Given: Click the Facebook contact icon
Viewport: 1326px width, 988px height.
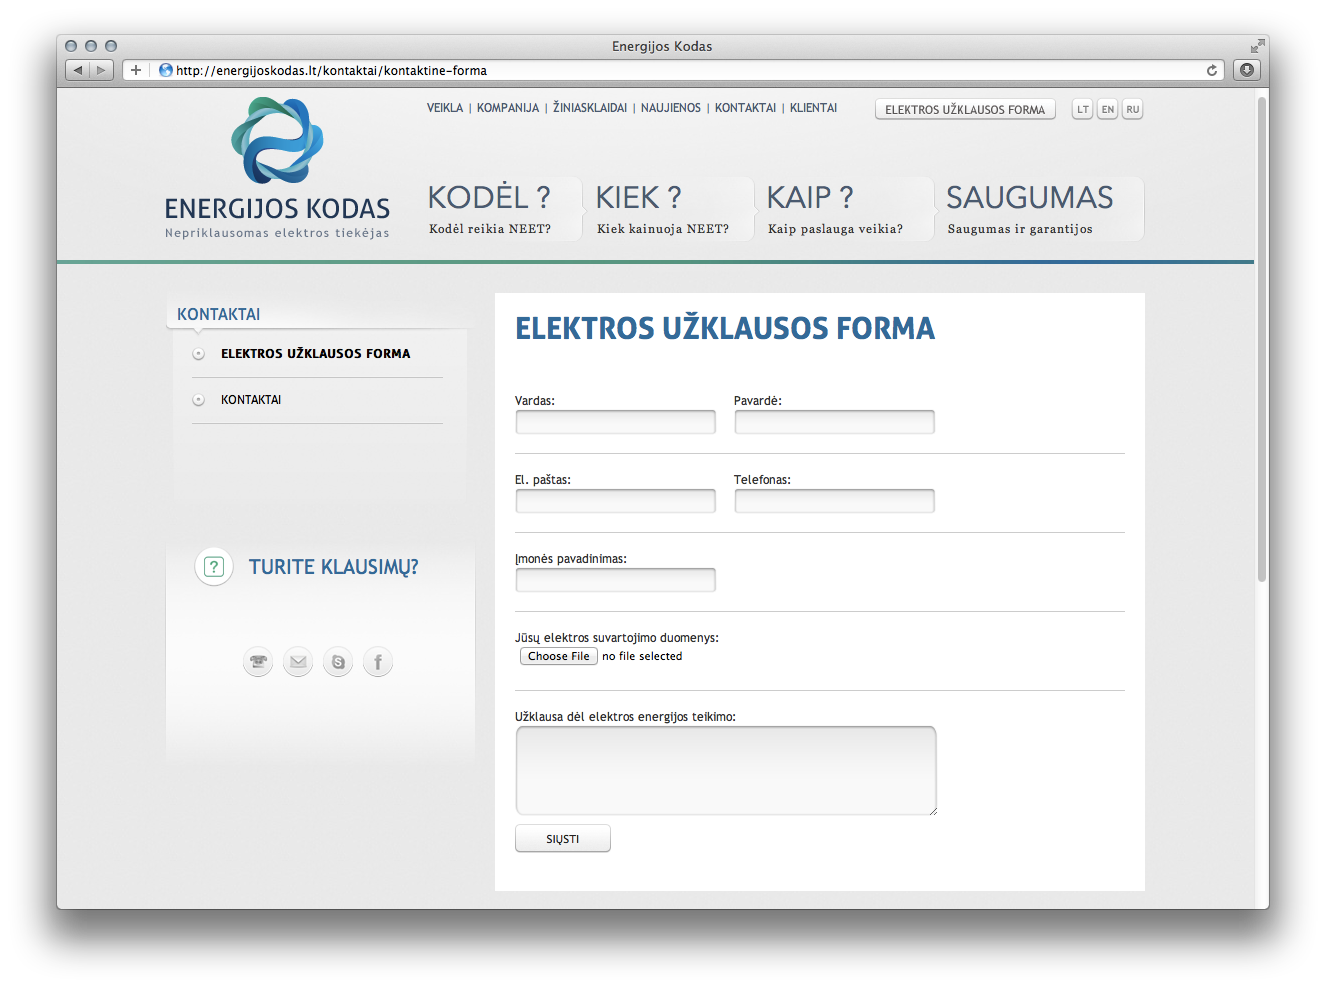Looking at the screenshot, I should click(x=378, y=662).
